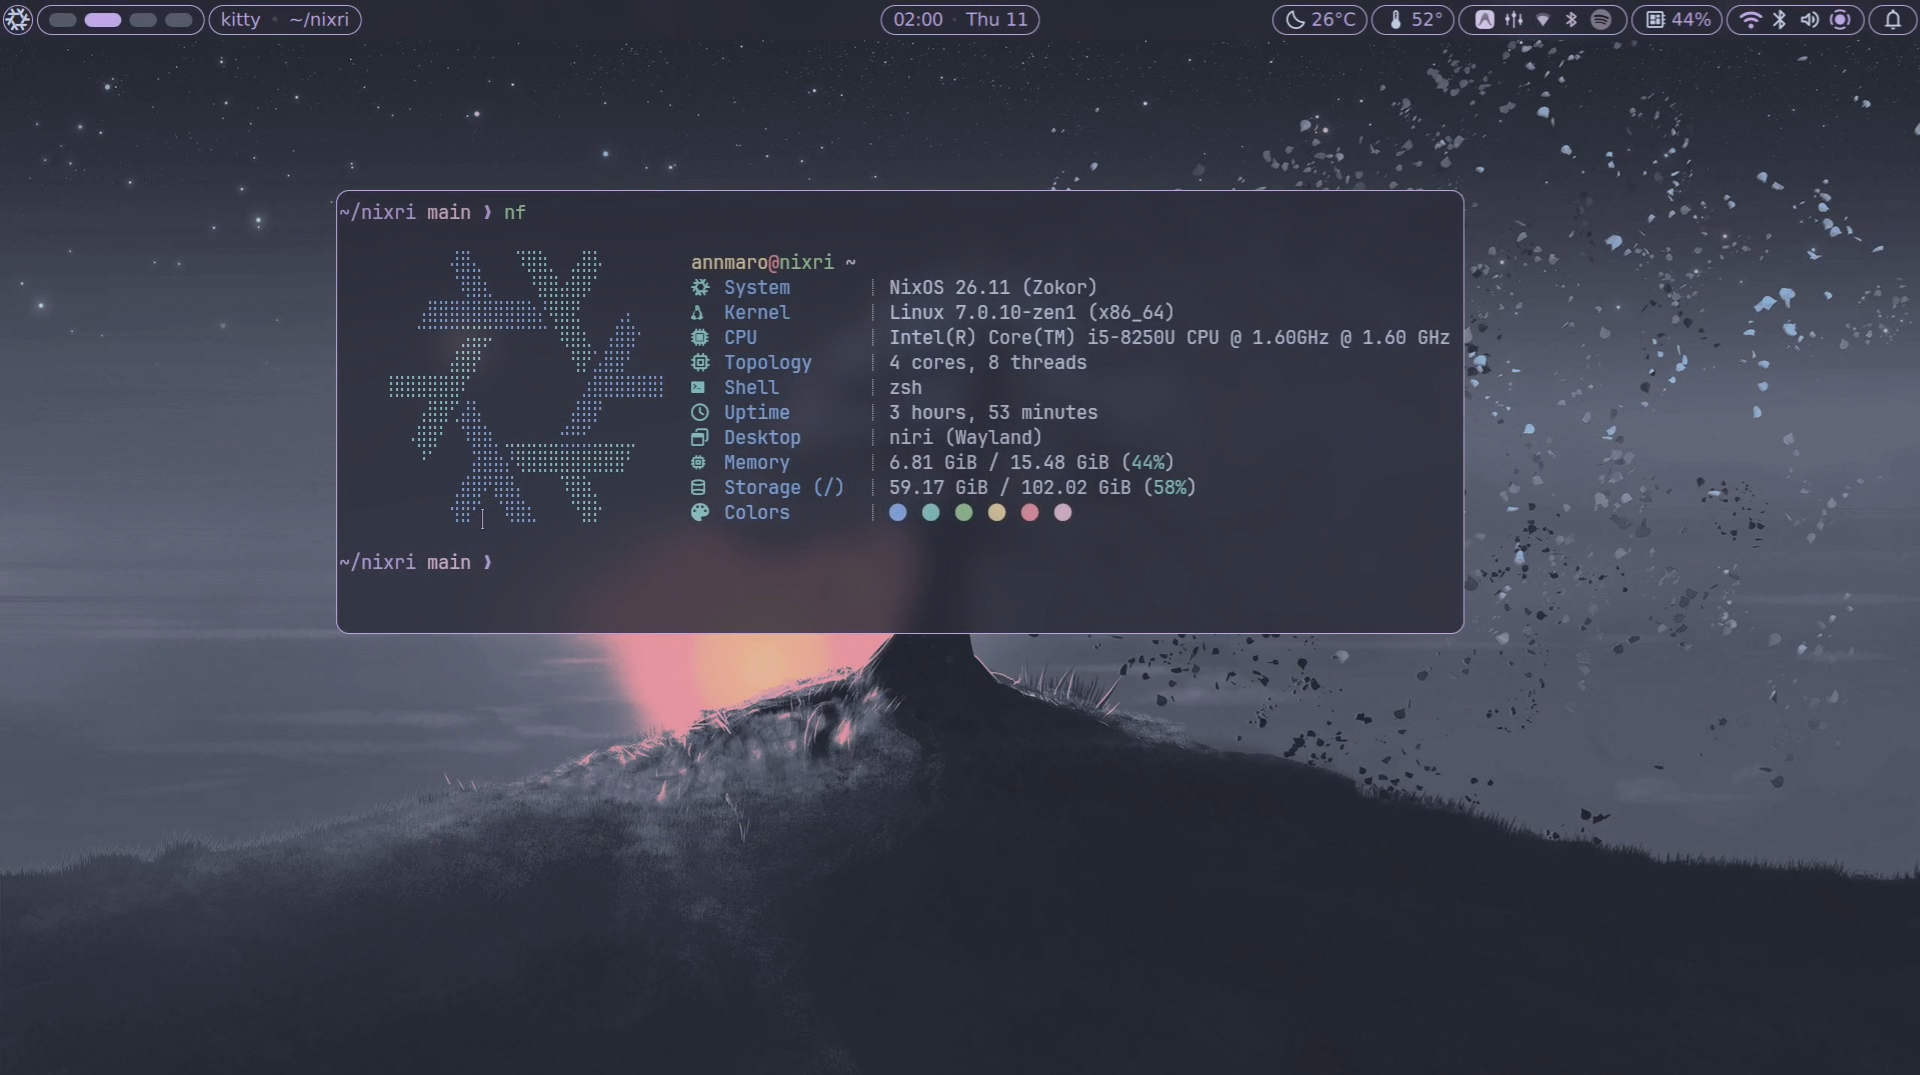The image size is (1920, 1075).
Task: Click the 'niri (Wayland)' value
Action: (965, 438)
